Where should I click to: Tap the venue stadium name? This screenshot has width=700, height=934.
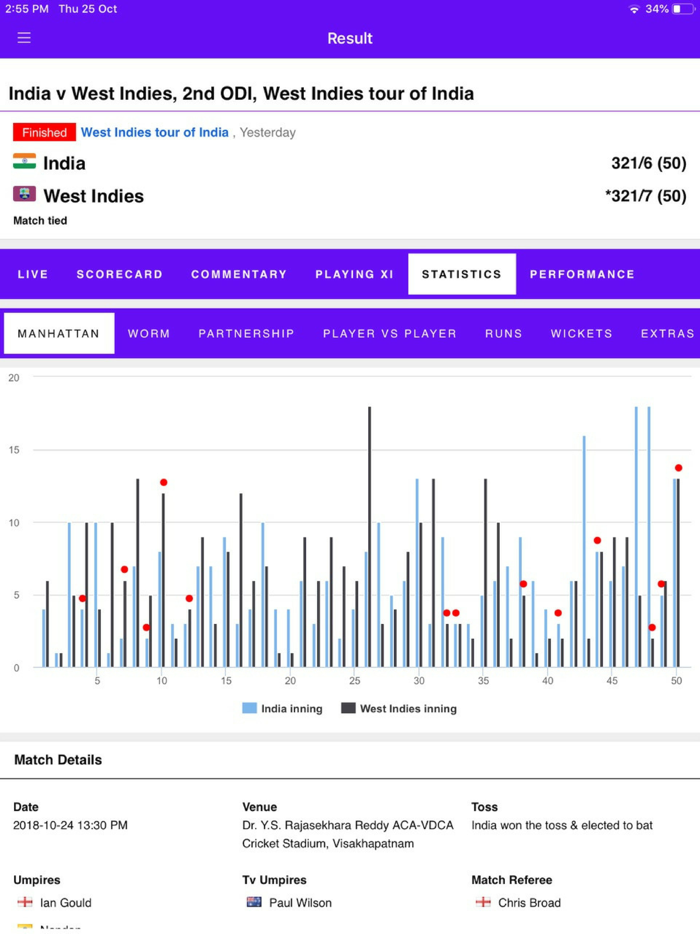[348, 834]
